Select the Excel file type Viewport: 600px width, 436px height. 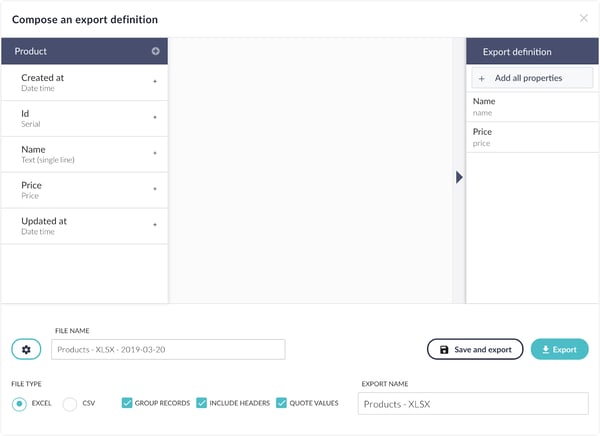point(19,403)
